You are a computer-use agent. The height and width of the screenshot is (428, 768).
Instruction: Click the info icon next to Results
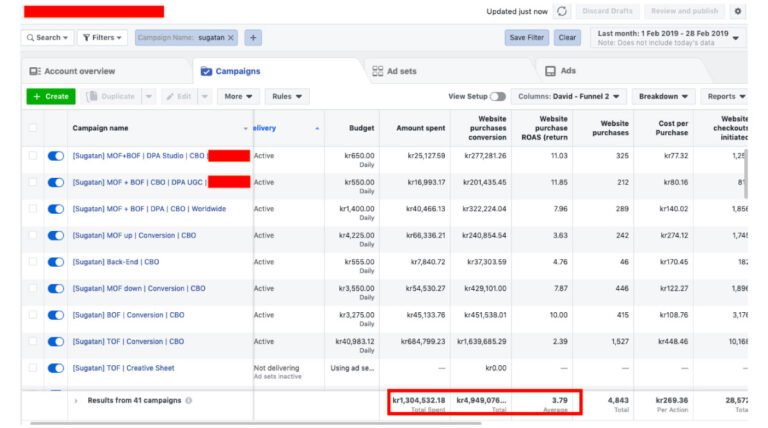point(189,401)
